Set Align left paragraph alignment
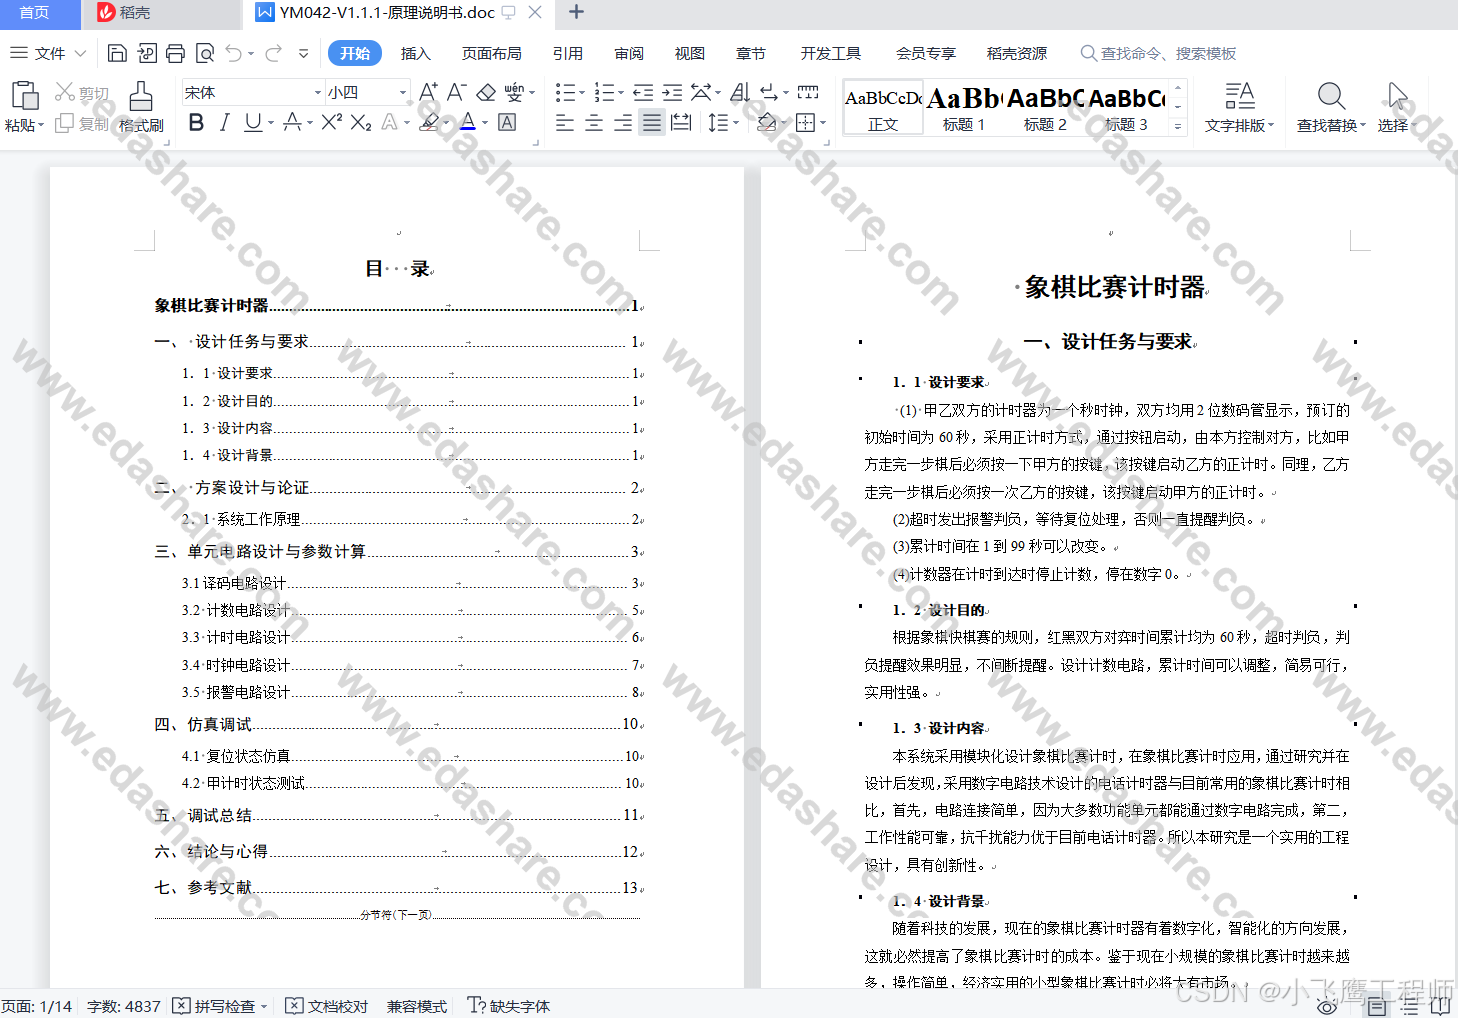 [565, 122]
